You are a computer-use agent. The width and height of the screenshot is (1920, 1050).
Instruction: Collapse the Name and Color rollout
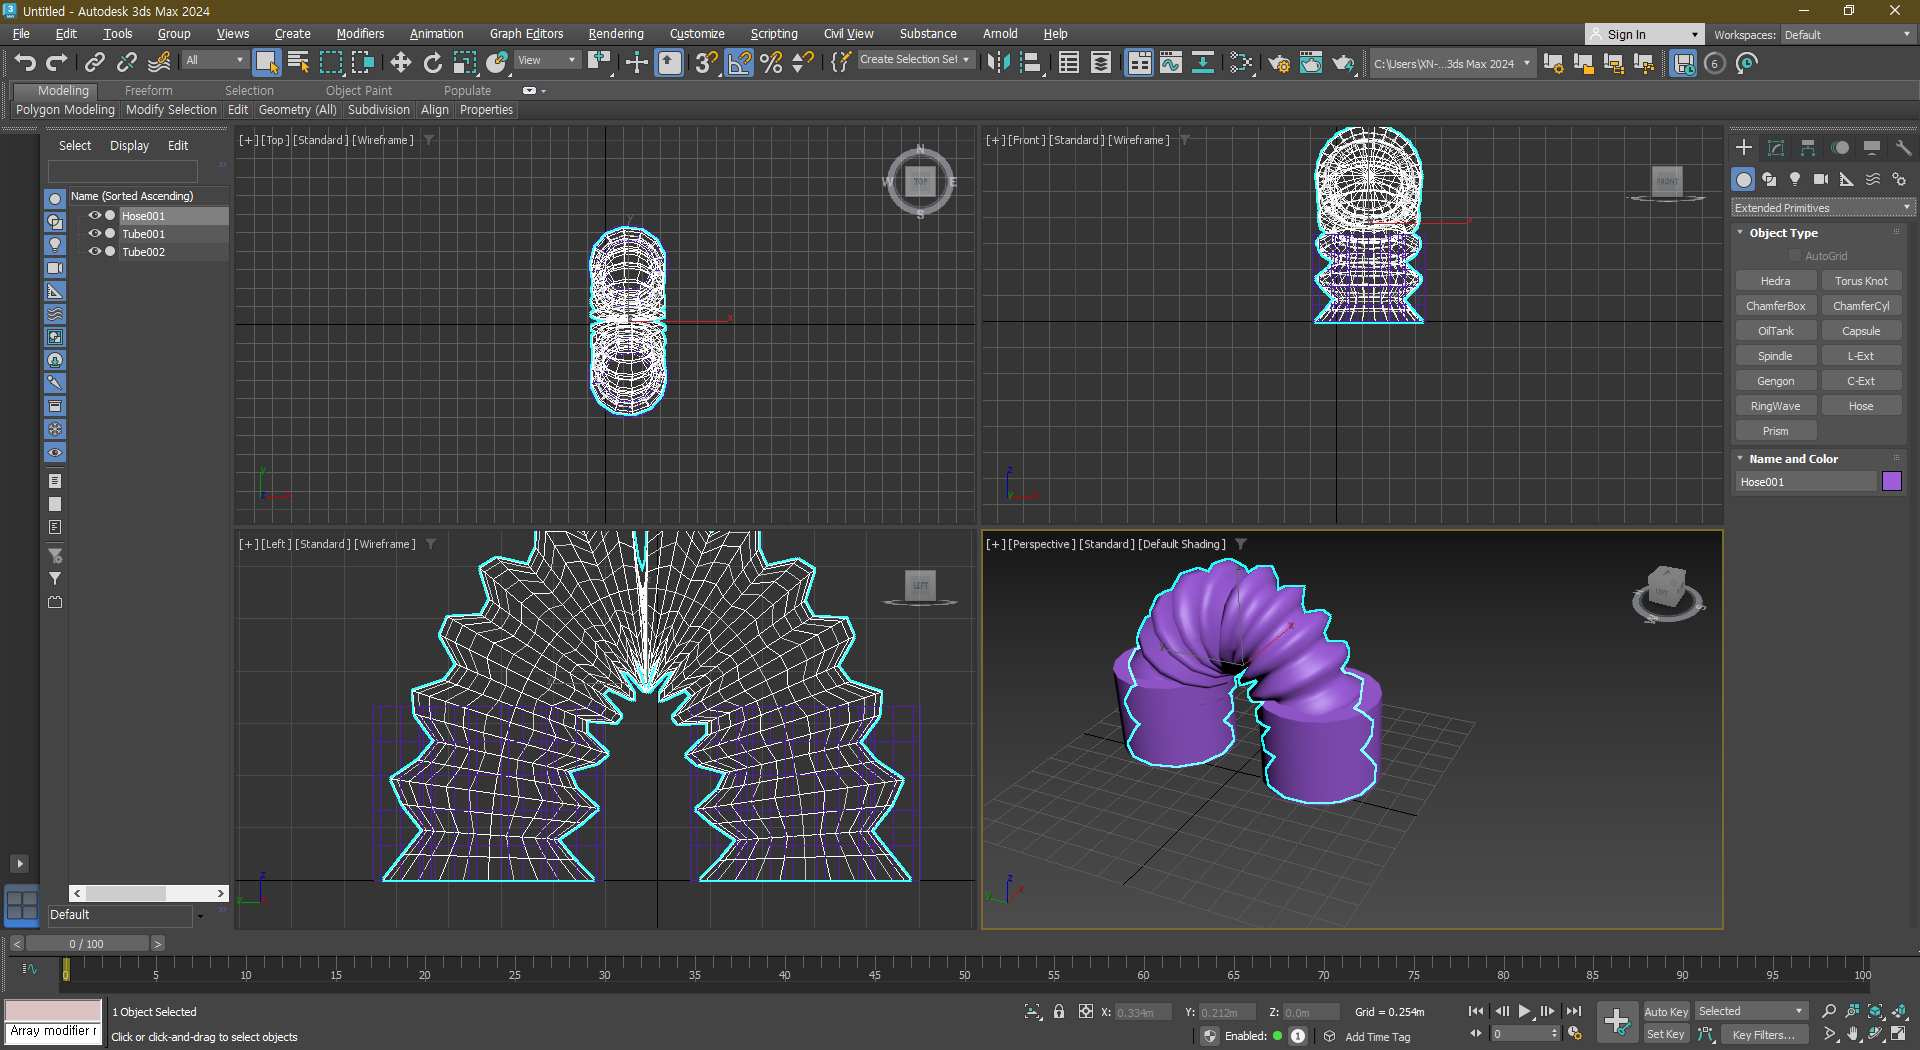(x=1793, y=459)
